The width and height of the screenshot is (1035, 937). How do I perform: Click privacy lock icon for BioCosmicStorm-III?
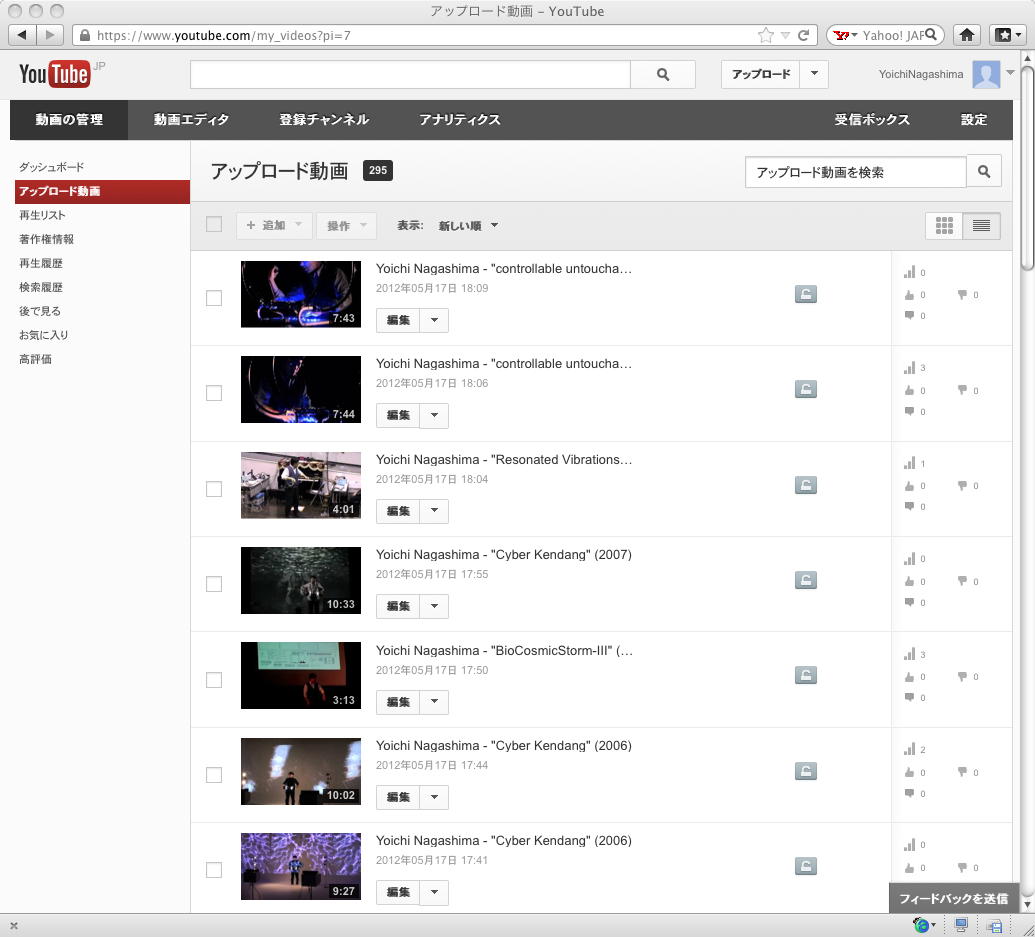click(805, 675)
